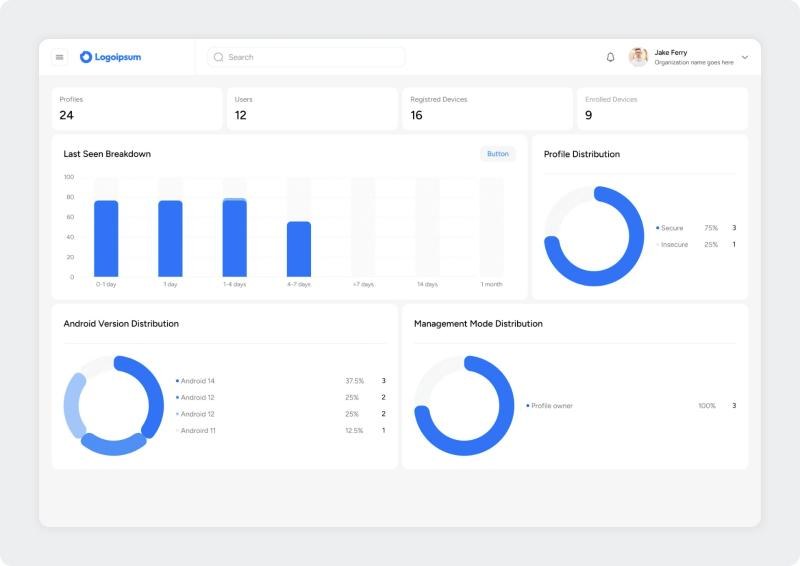Click the "14 days" axis label
This screenshot has height=566, width=800.
pos(428,284)
